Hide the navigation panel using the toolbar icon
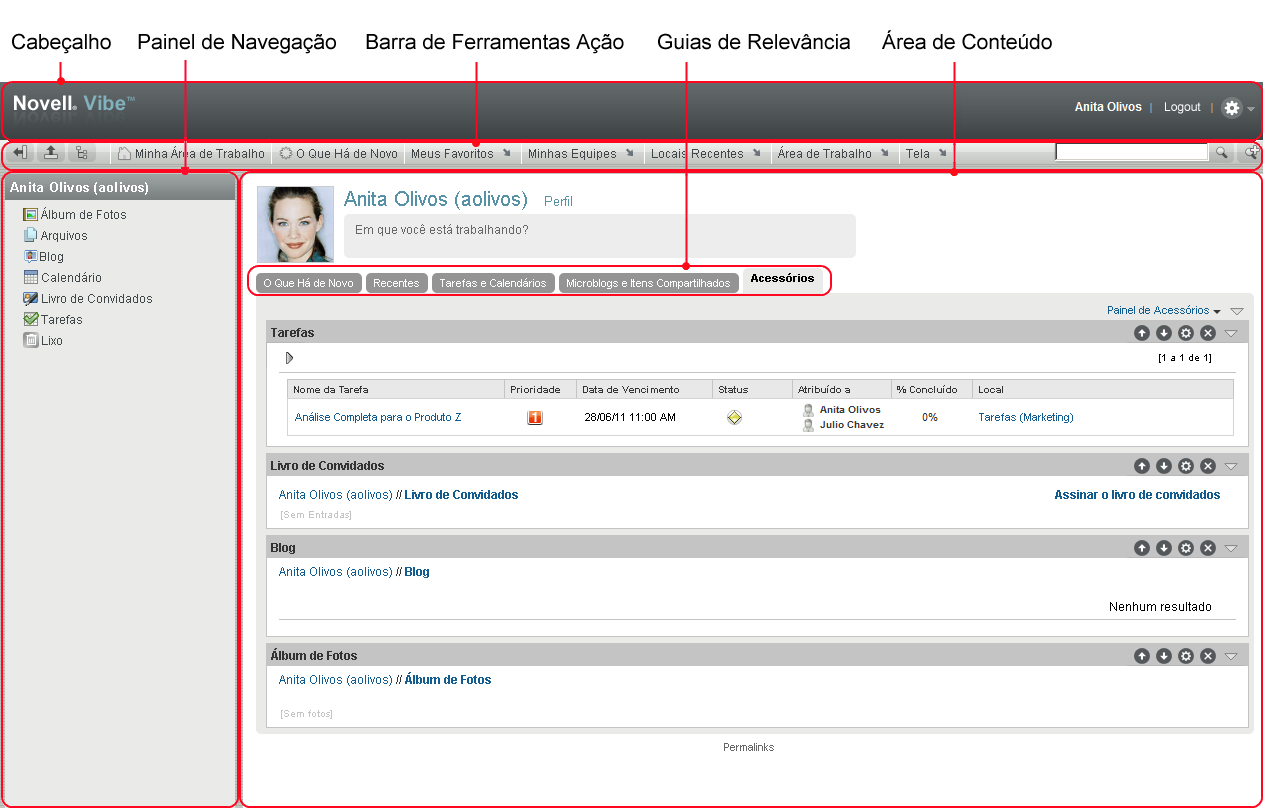Image resolution: width=1263 pixels, height=808 pixels. 20,153
